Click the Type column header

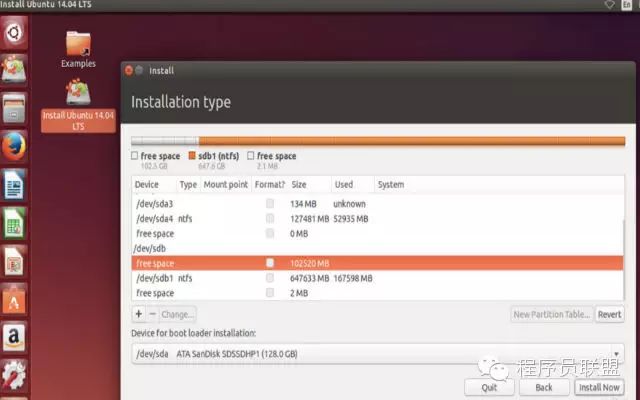(188, 184)
